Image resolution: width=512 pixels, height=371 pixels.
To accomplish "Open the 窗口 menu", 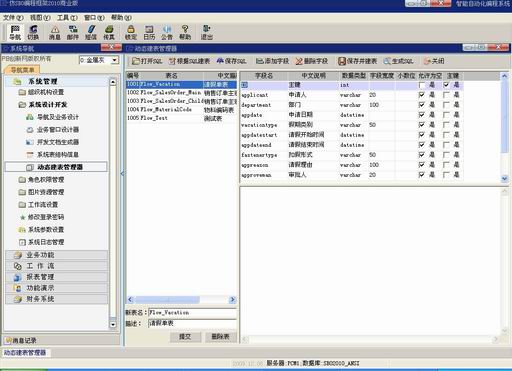I will click(94, 17).
